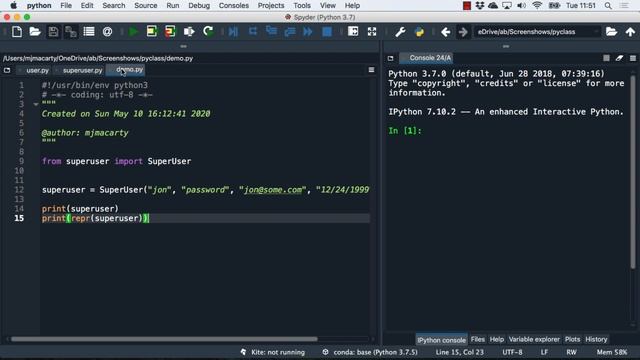Run the file with the green play icon

tap(133, 31)
